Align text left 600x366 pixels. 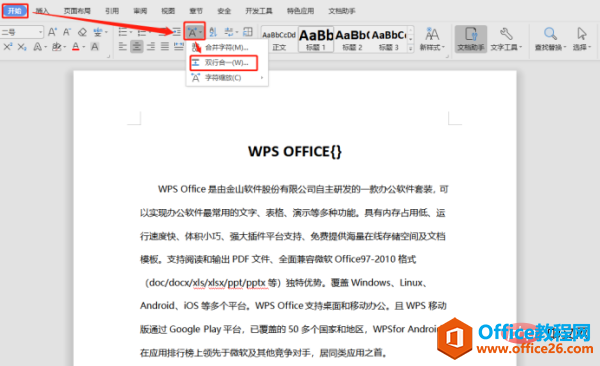122,47
